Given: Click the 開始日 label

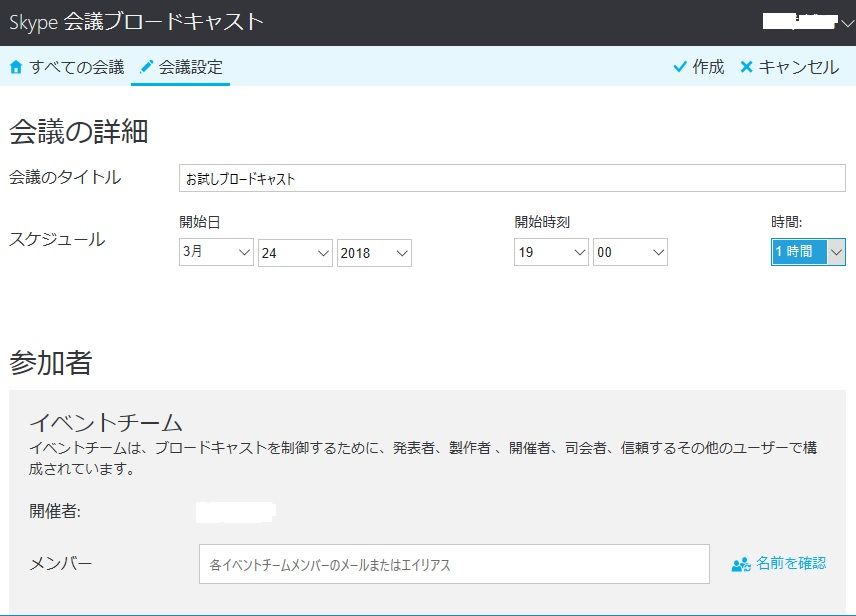Looking at the screenshot, I should [200, 222].
